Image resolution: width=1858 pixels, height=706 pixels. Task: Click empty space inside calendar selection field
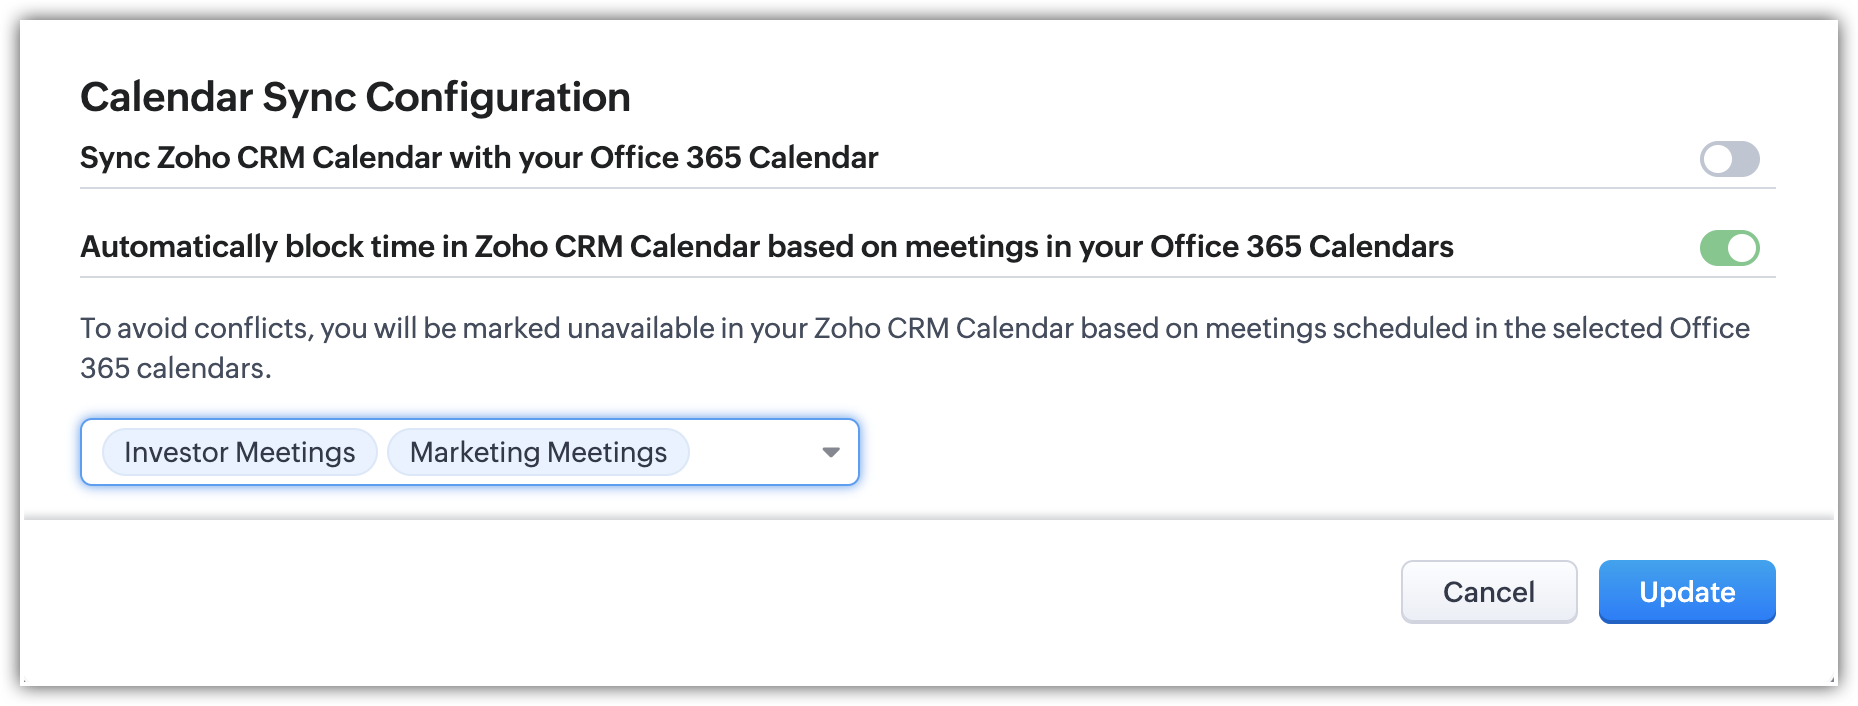coord(750,452)
